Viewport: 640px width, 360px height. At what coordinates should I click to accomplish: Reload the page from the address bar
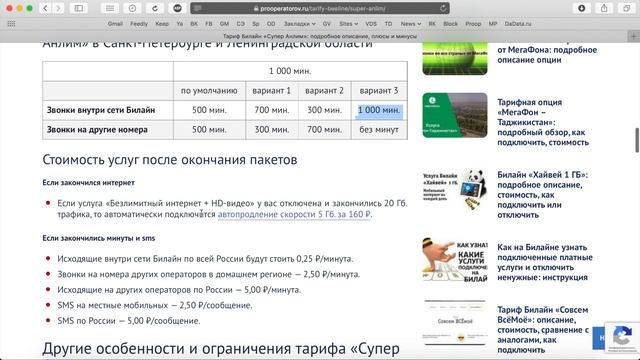pos(443,8)
